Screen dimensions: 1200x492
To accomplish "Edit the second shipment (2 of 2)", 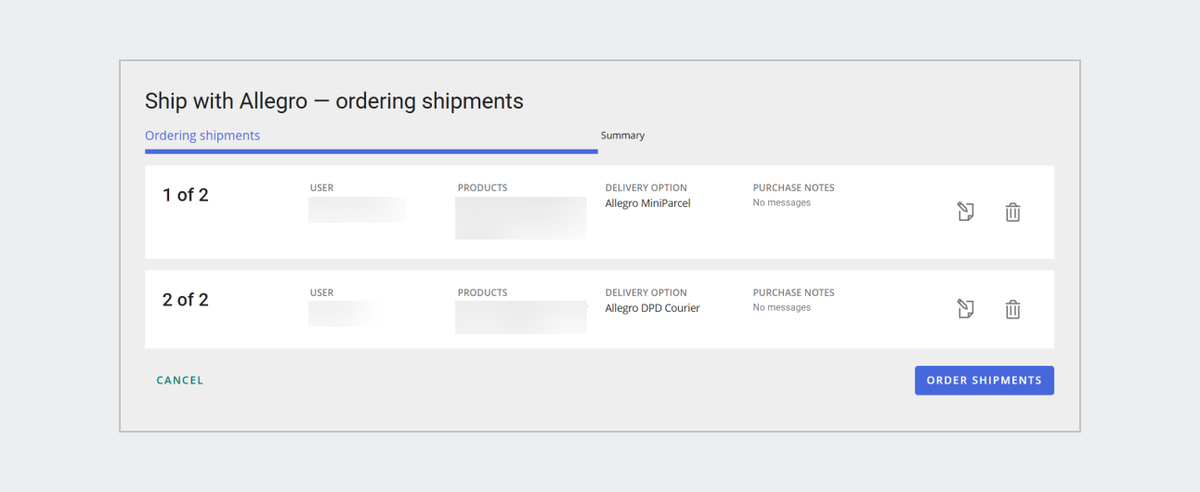I will pos(965,309).
